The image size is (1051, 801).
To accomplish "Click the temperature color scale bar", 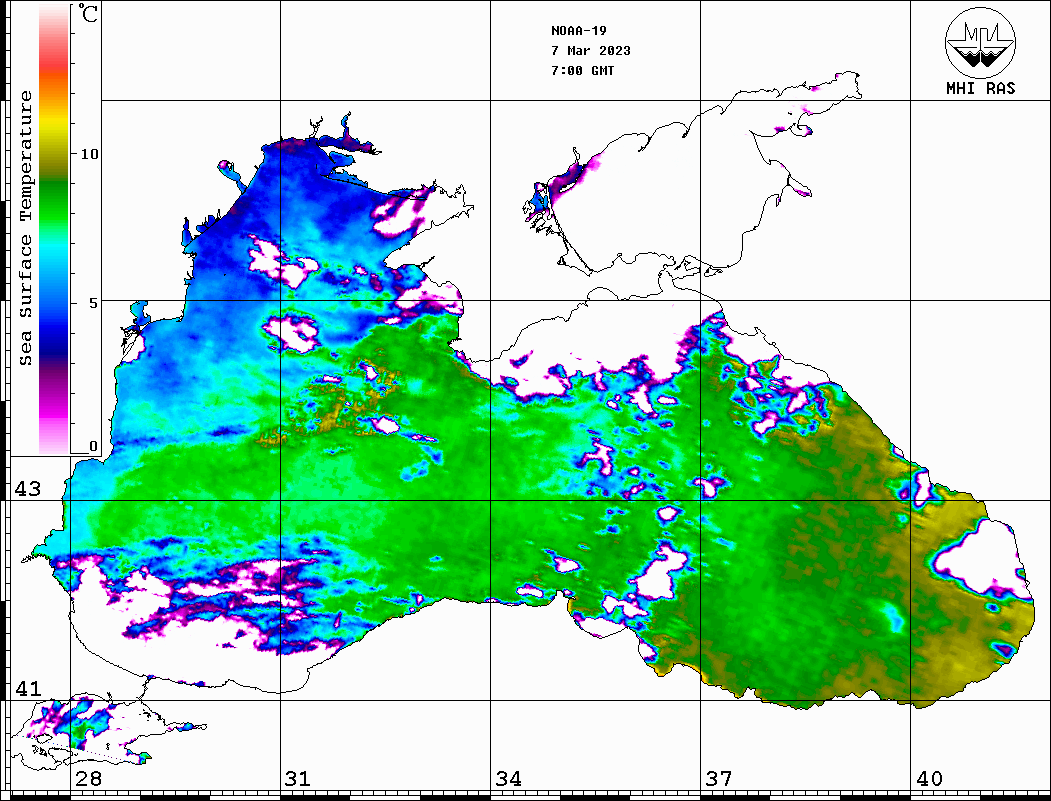I will 54,229.
